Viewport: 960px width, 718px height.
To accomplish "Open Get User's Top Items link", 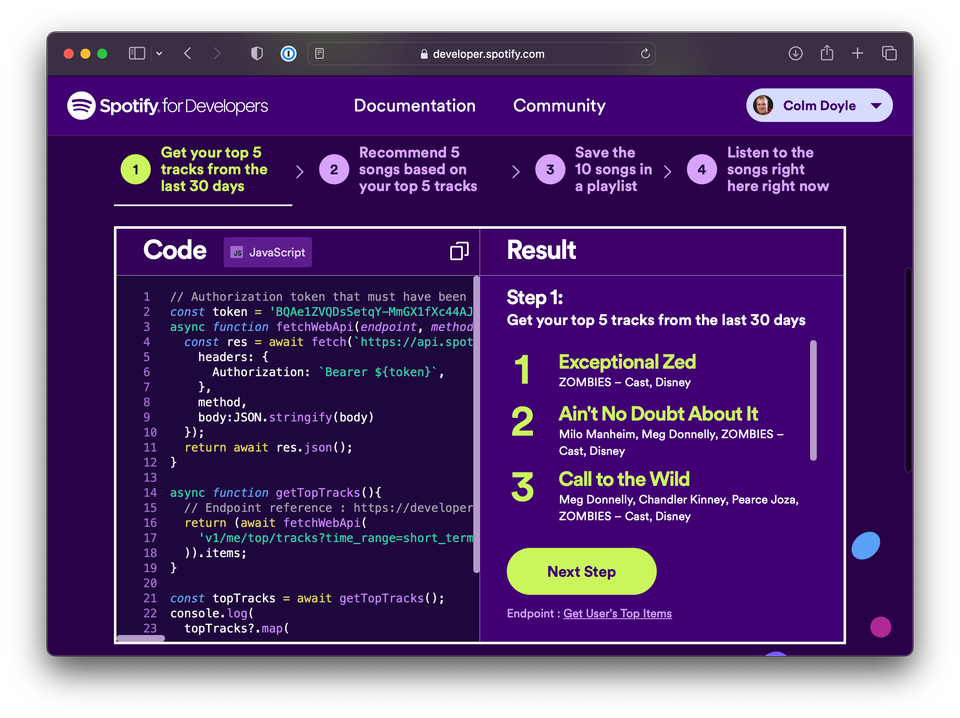I will click(617, 613).
